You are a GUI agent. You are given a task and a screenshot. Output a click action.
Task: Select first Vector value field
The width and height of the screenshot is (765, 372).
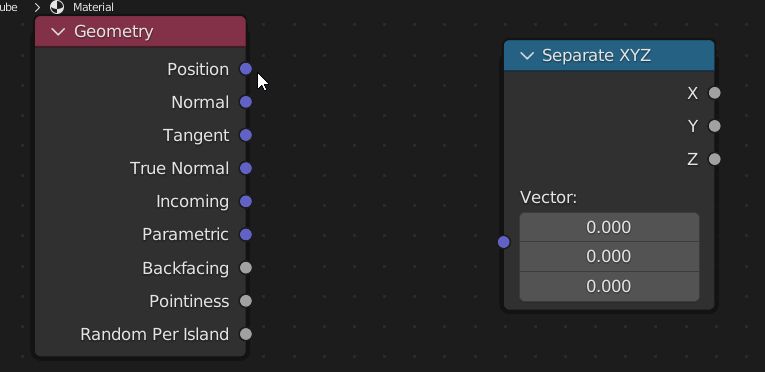coord(609,227)
